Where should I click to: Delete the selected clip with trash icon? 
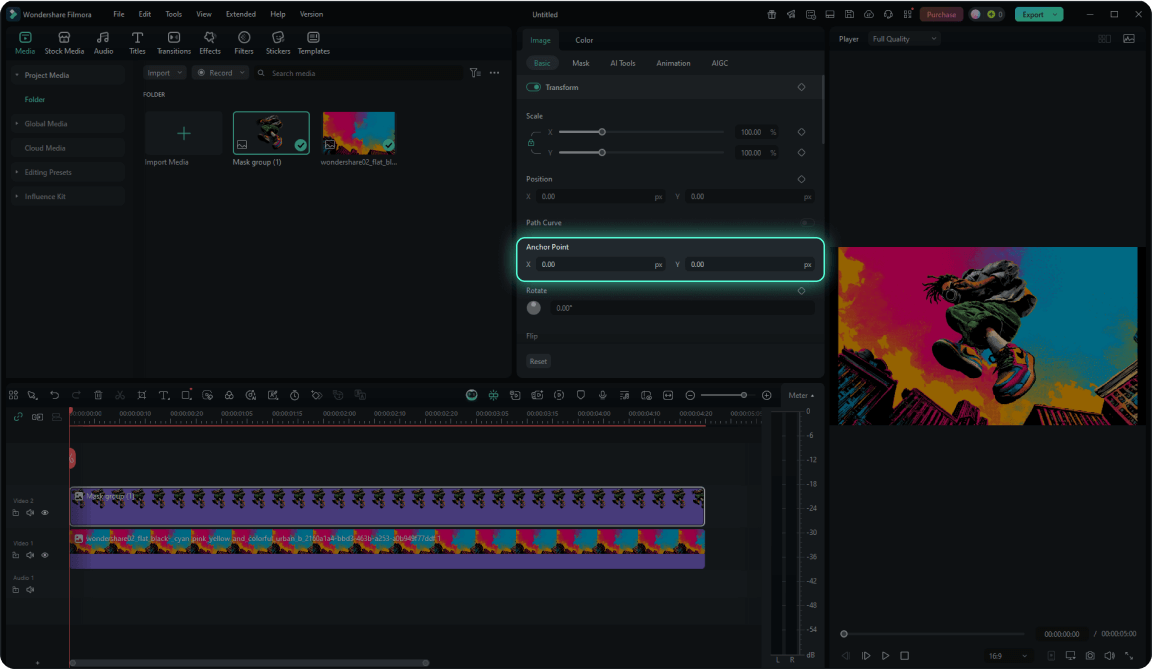(x=98, y=395)
